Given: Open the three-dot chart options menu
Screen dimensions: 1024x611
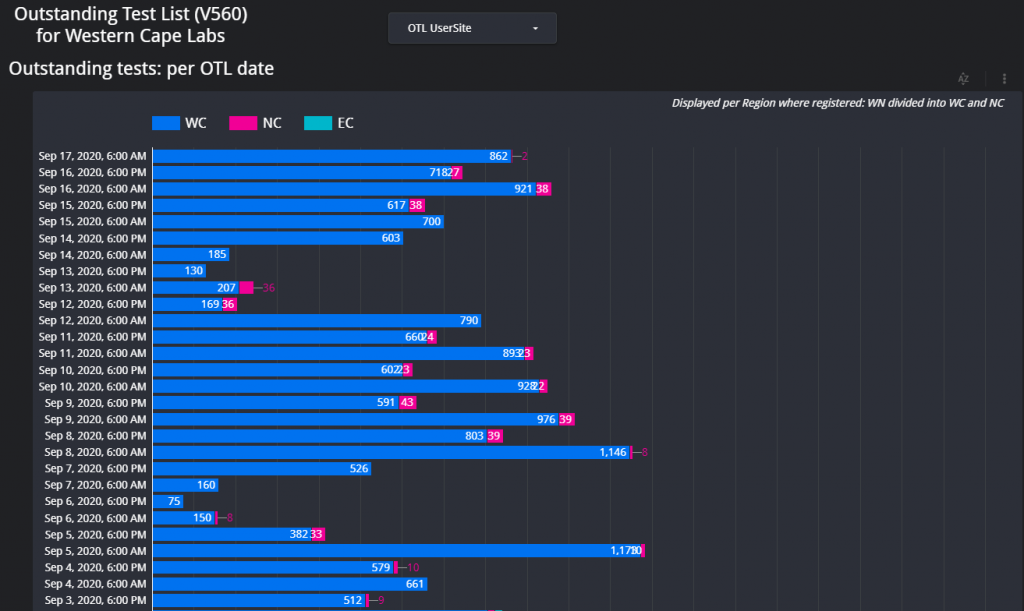Looking at the screenshot, I should 1004,79.
